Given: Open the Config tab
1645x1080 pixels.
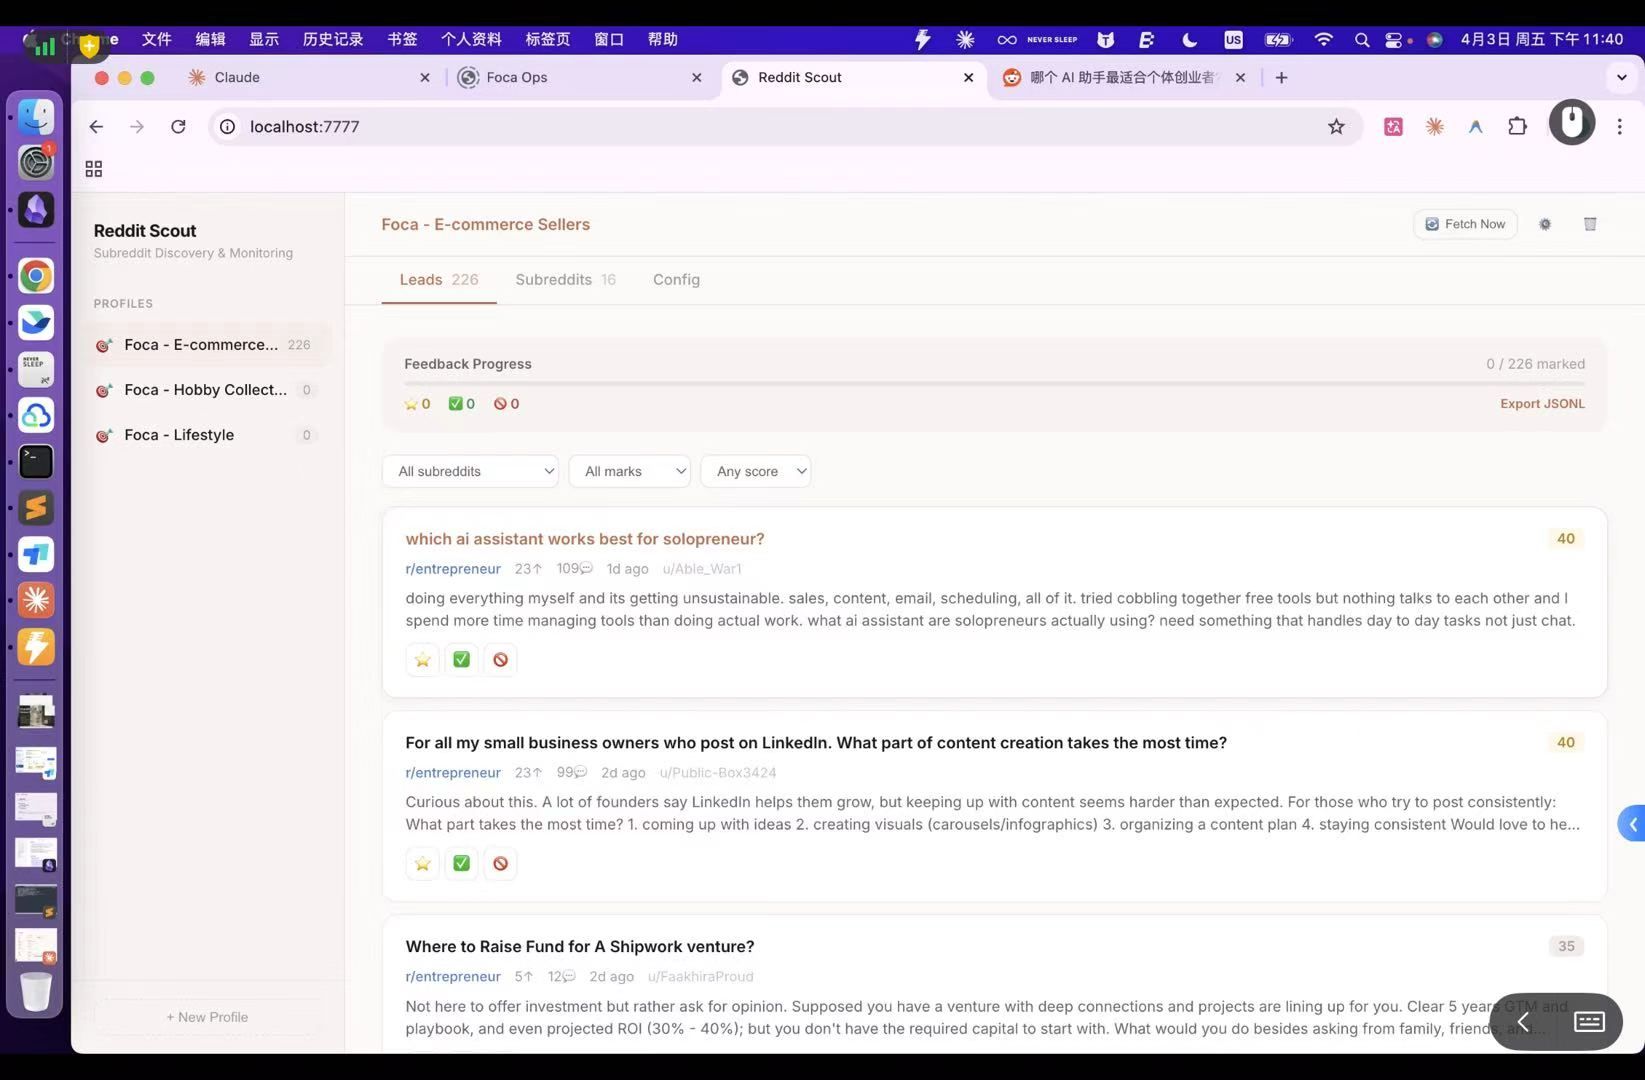Looking at the screenshot, I should pyautogui.click(x=676, y=280).
